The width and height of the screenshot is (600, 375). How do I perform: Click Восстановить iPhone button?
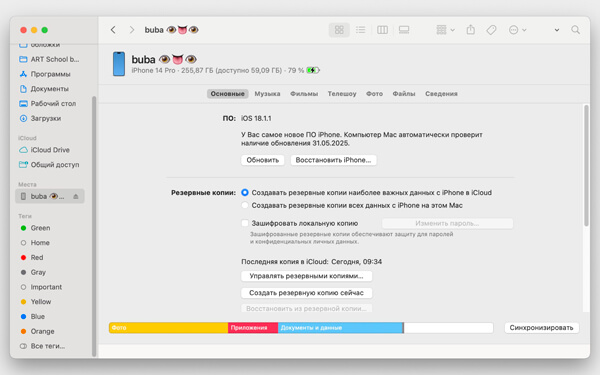click(x=333, y=160)
